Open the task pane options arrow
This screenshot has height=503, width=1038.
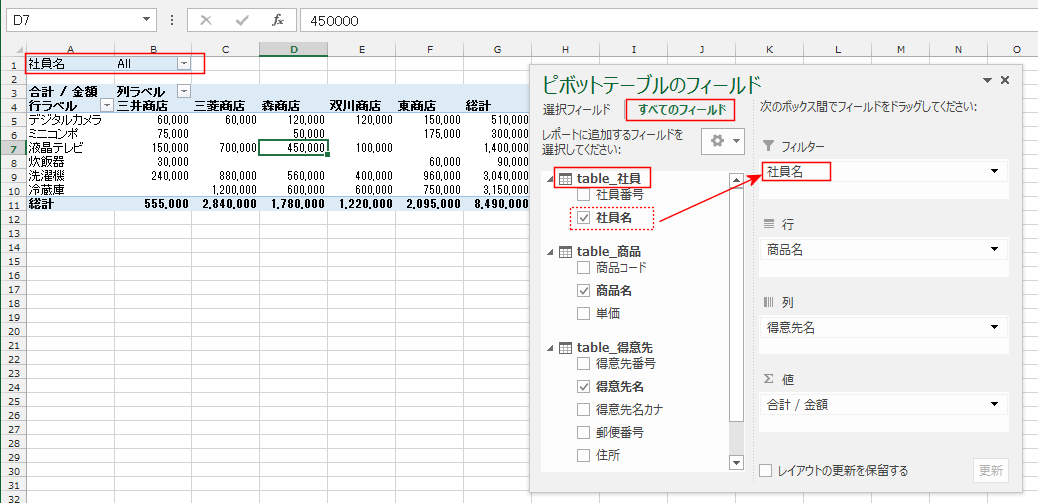point(988,80)
